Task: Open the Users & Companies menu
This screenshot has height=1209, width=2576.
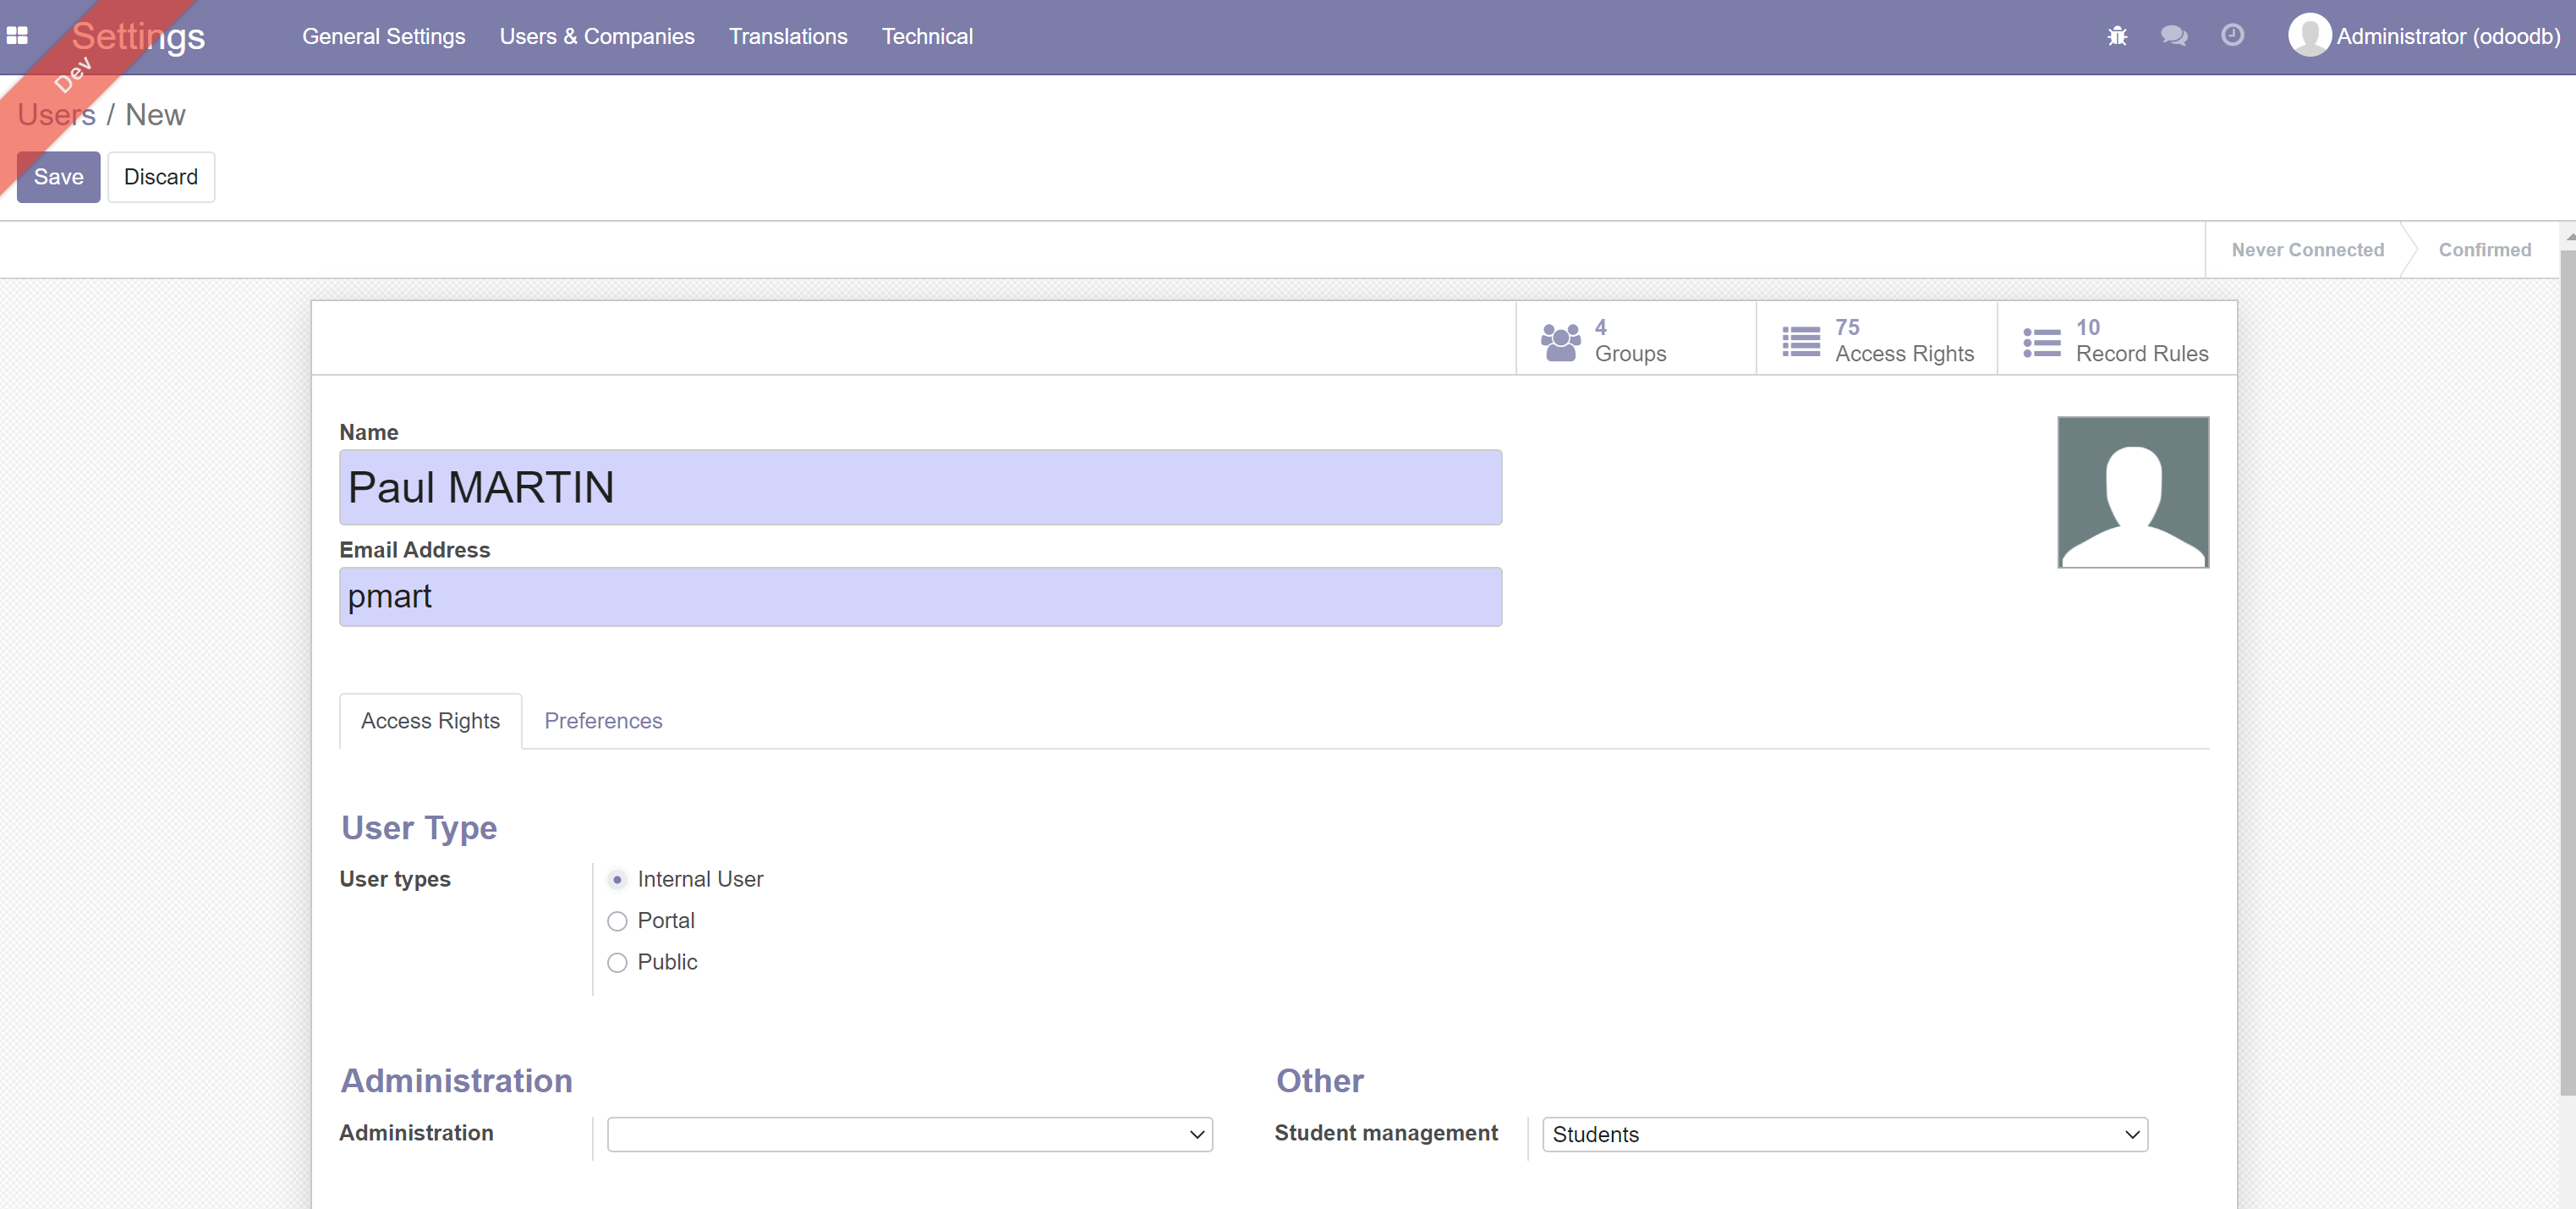Action: [x=596, y=36]
